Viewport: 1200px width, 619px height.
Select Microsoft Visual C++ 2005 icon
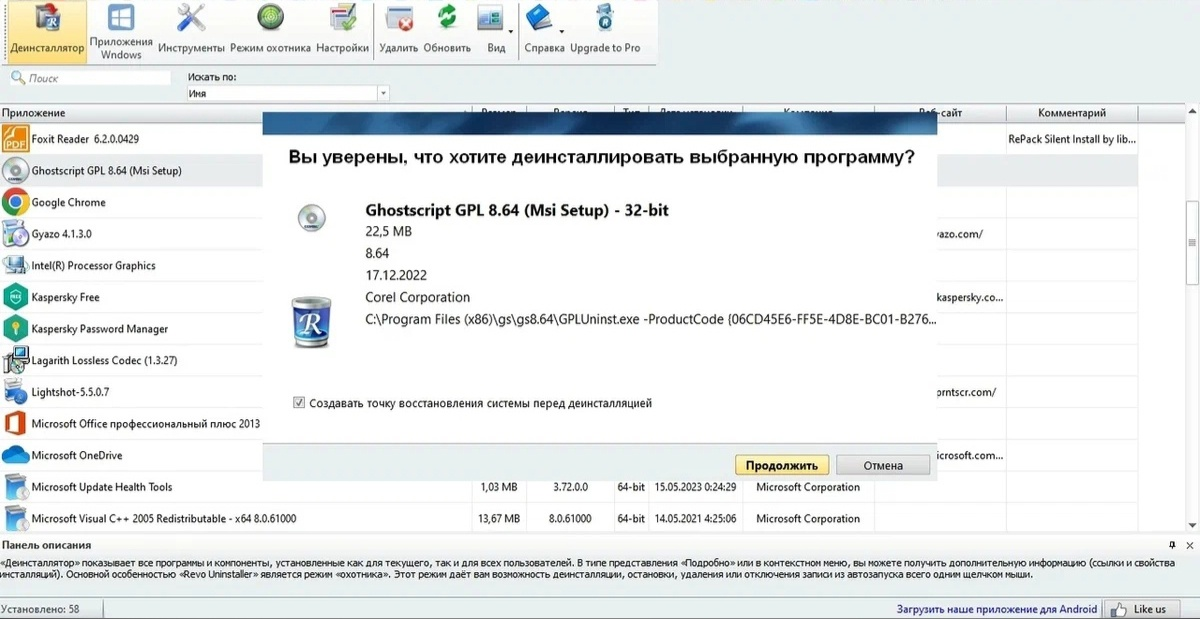(x=15, y=519)
